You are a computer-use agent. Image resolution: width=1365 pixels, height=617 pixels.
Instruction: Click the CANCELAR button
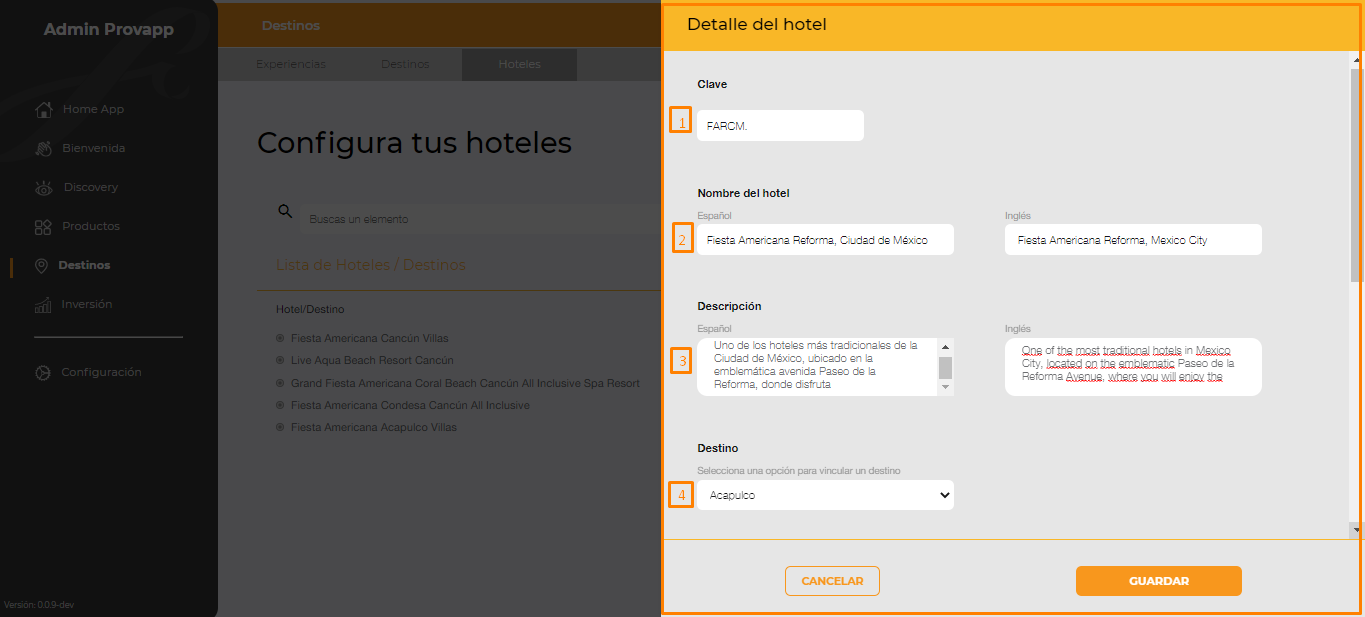tap(832, 581)
